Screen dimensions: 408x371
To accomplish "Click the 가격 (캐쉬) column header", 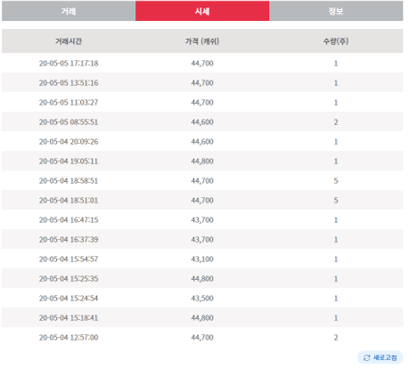I will [x=202, y=41].
